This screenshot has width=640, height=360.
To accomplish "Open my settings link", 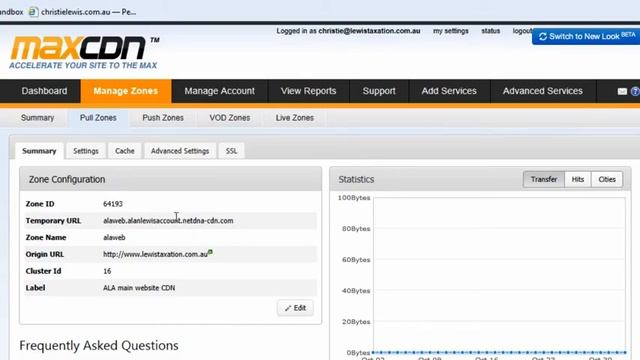I will (x=451, y=31).
